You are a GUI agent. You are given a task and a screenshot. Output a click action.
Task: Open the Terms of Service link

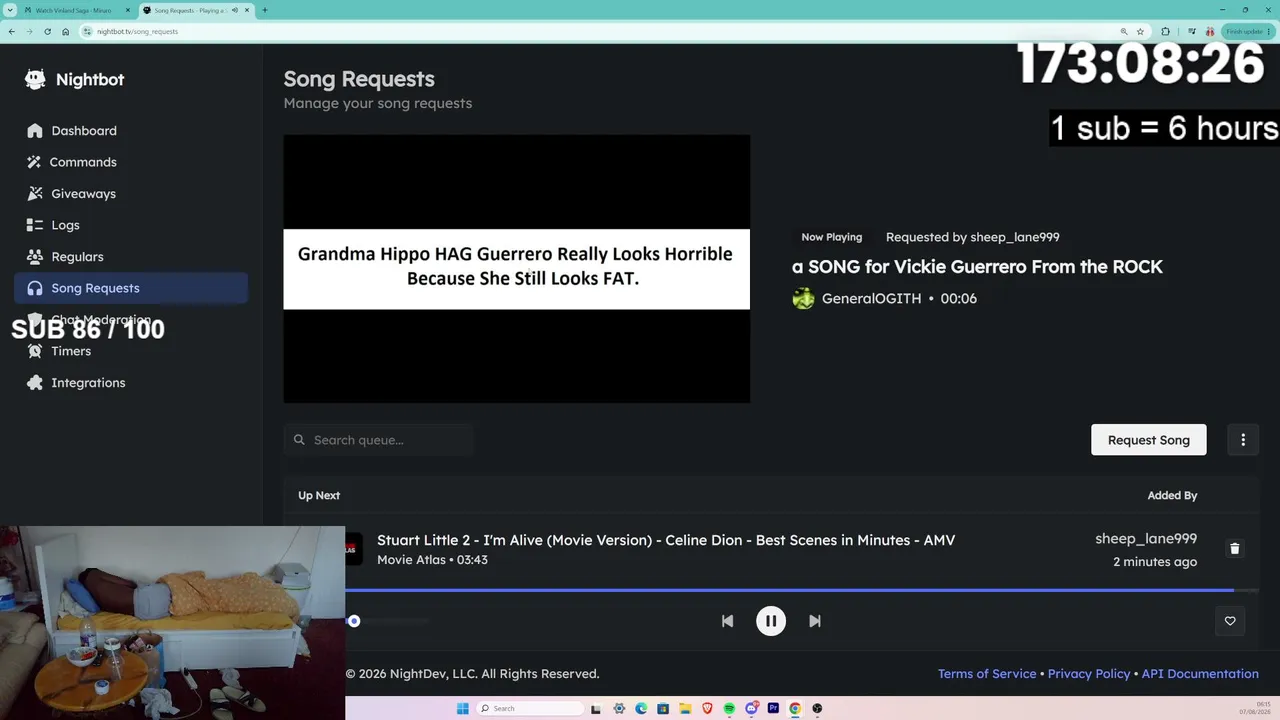tap(987, 674)
